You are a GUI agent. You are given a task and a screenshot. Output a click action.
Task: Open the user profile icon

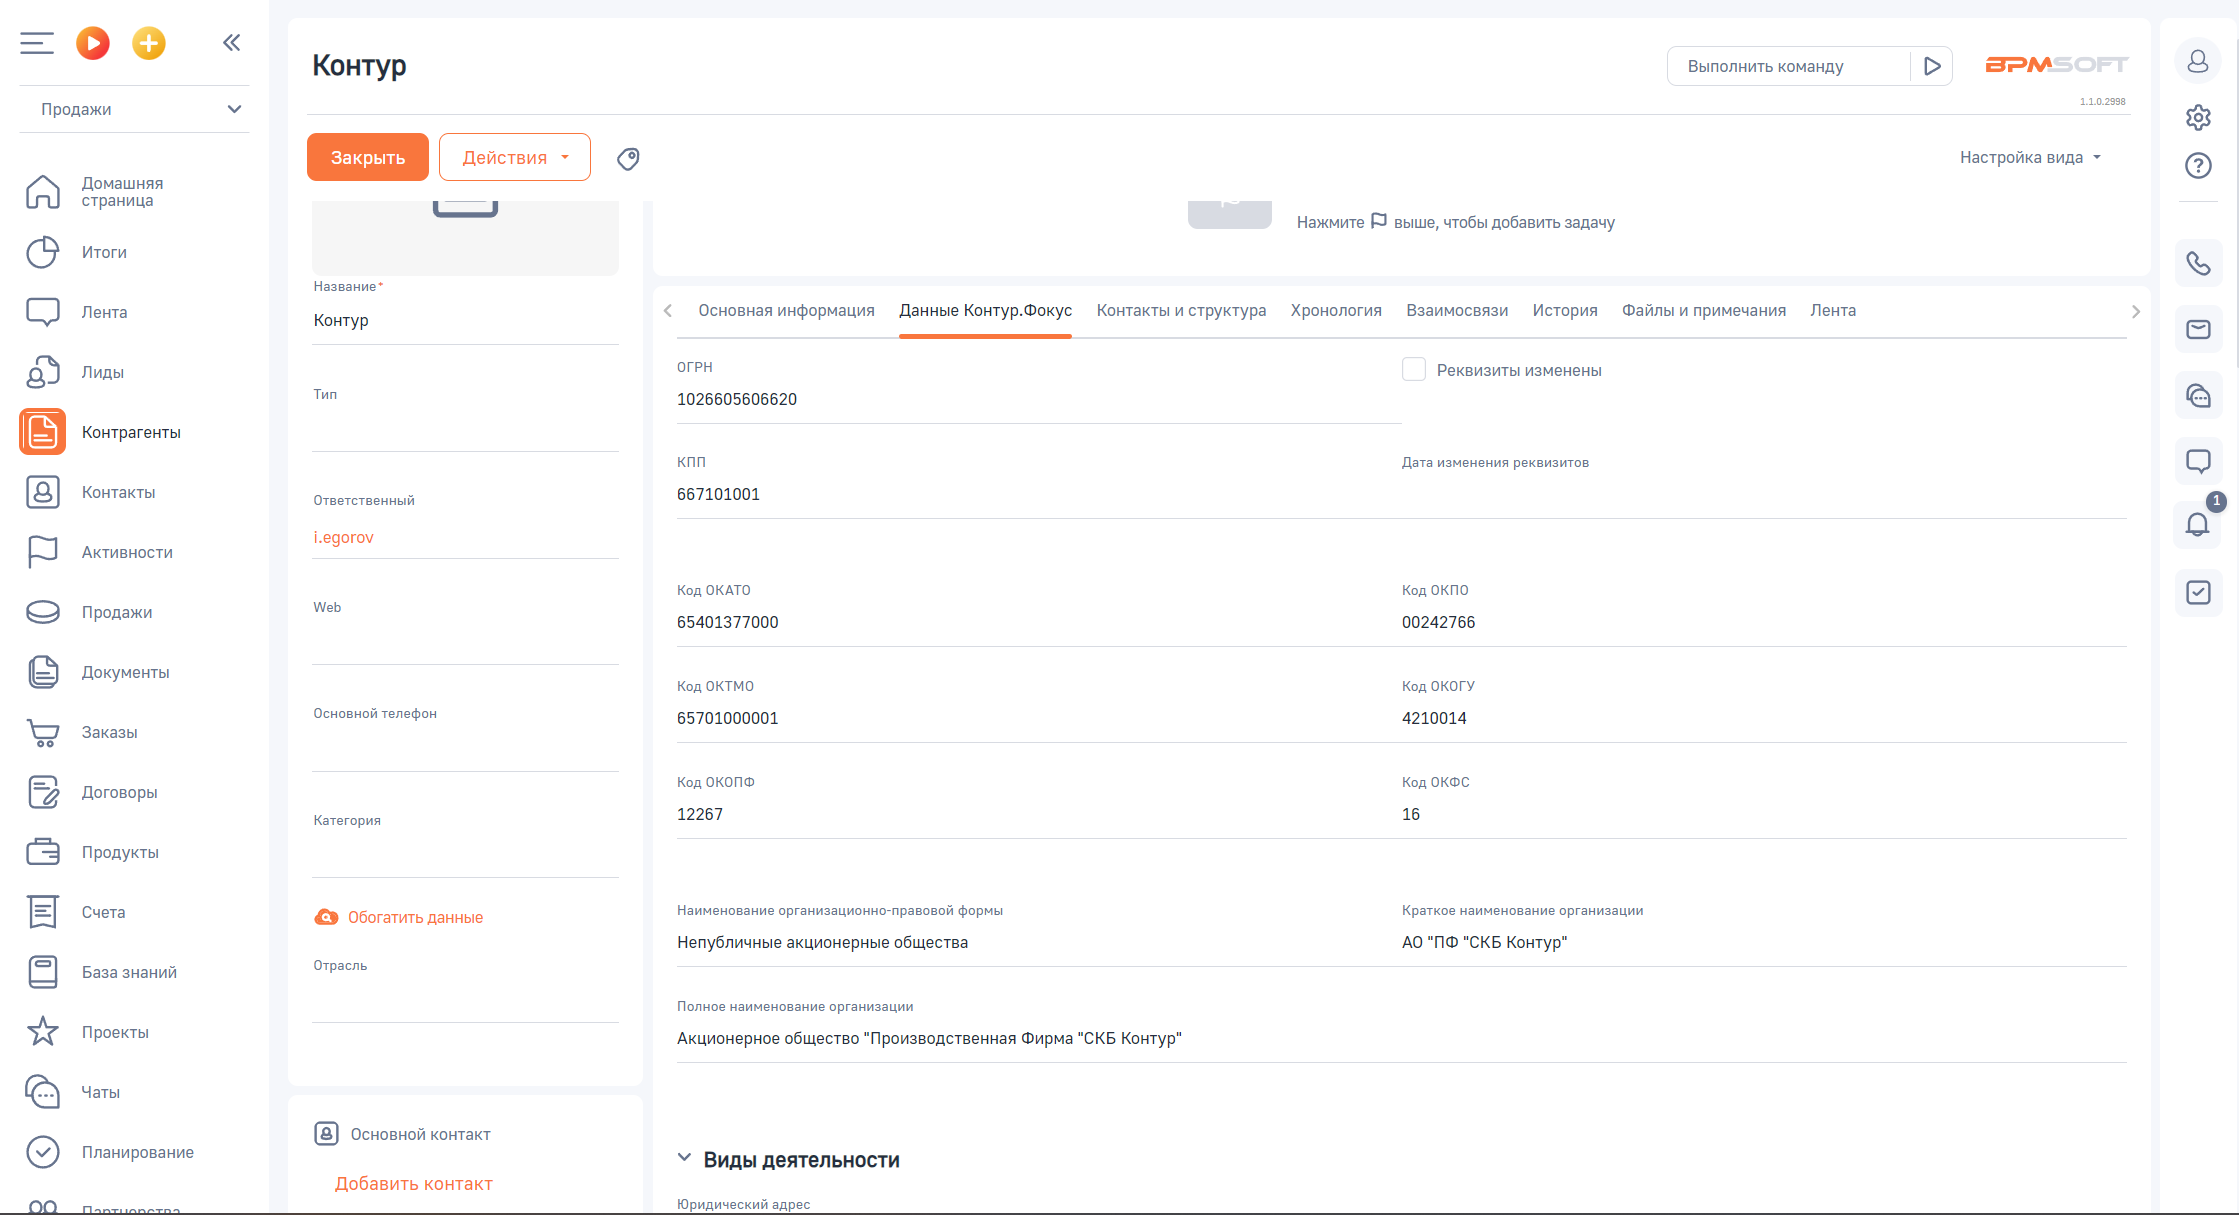click(x=2198, y=61)
